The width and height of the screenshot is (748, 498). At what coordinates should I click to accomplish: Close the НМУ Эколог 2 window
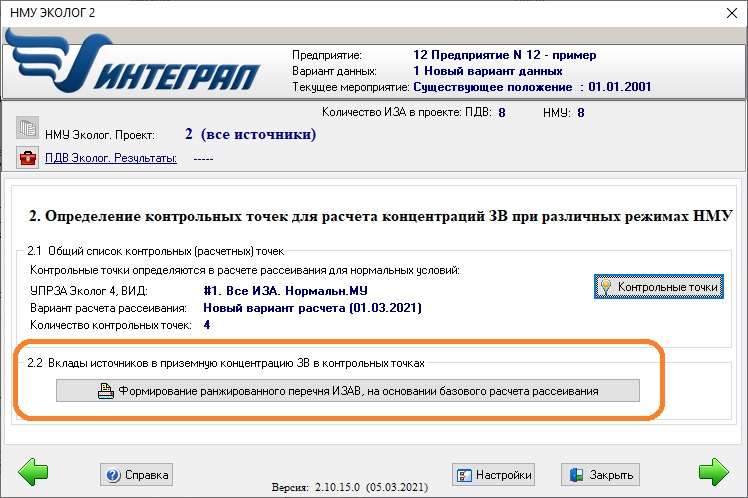coord(725,12)
